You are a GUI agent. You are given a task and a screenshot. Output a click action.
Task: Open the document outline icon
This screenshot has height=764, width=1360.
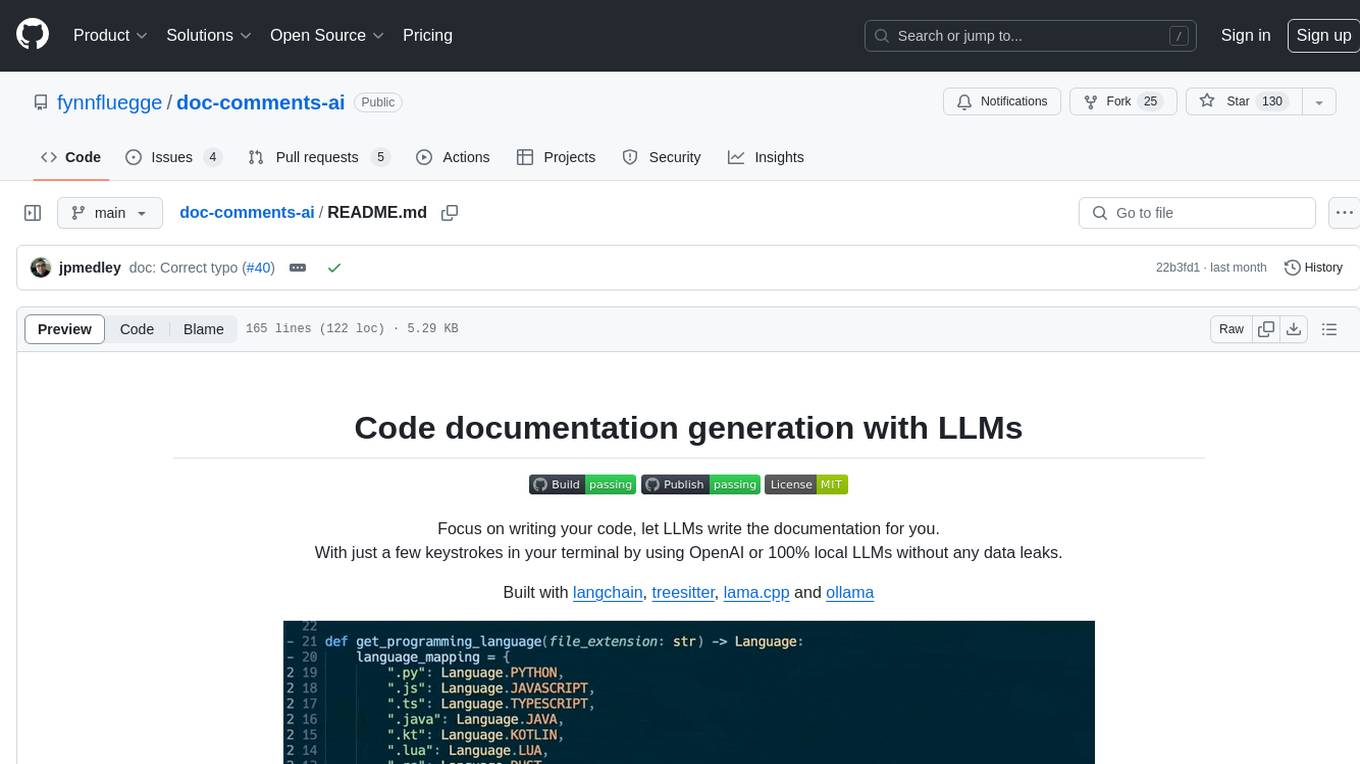(x=1329, y=329)
